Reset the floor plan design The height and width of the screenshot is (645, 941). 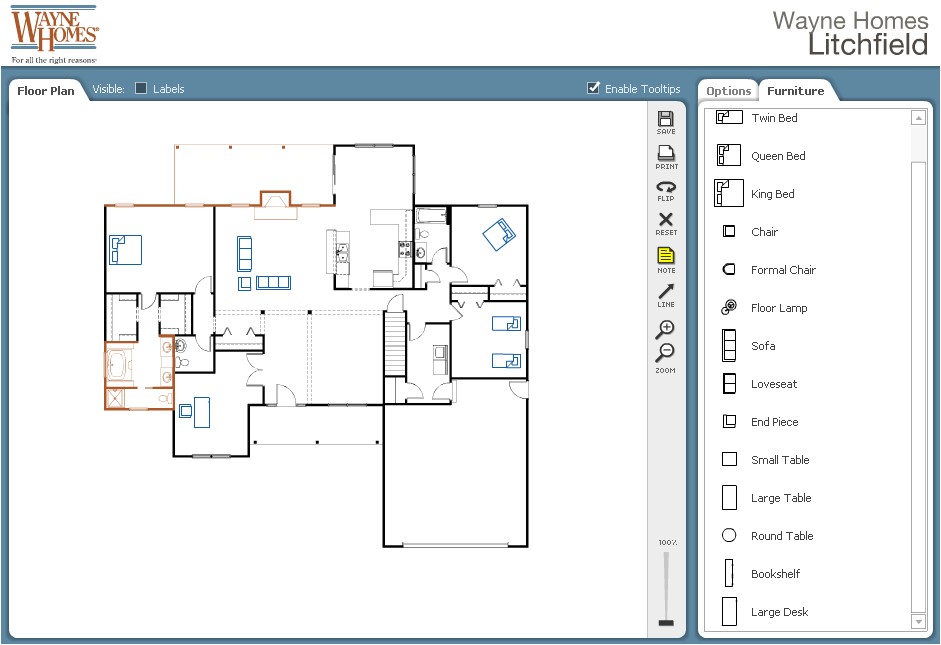[664, 221]
